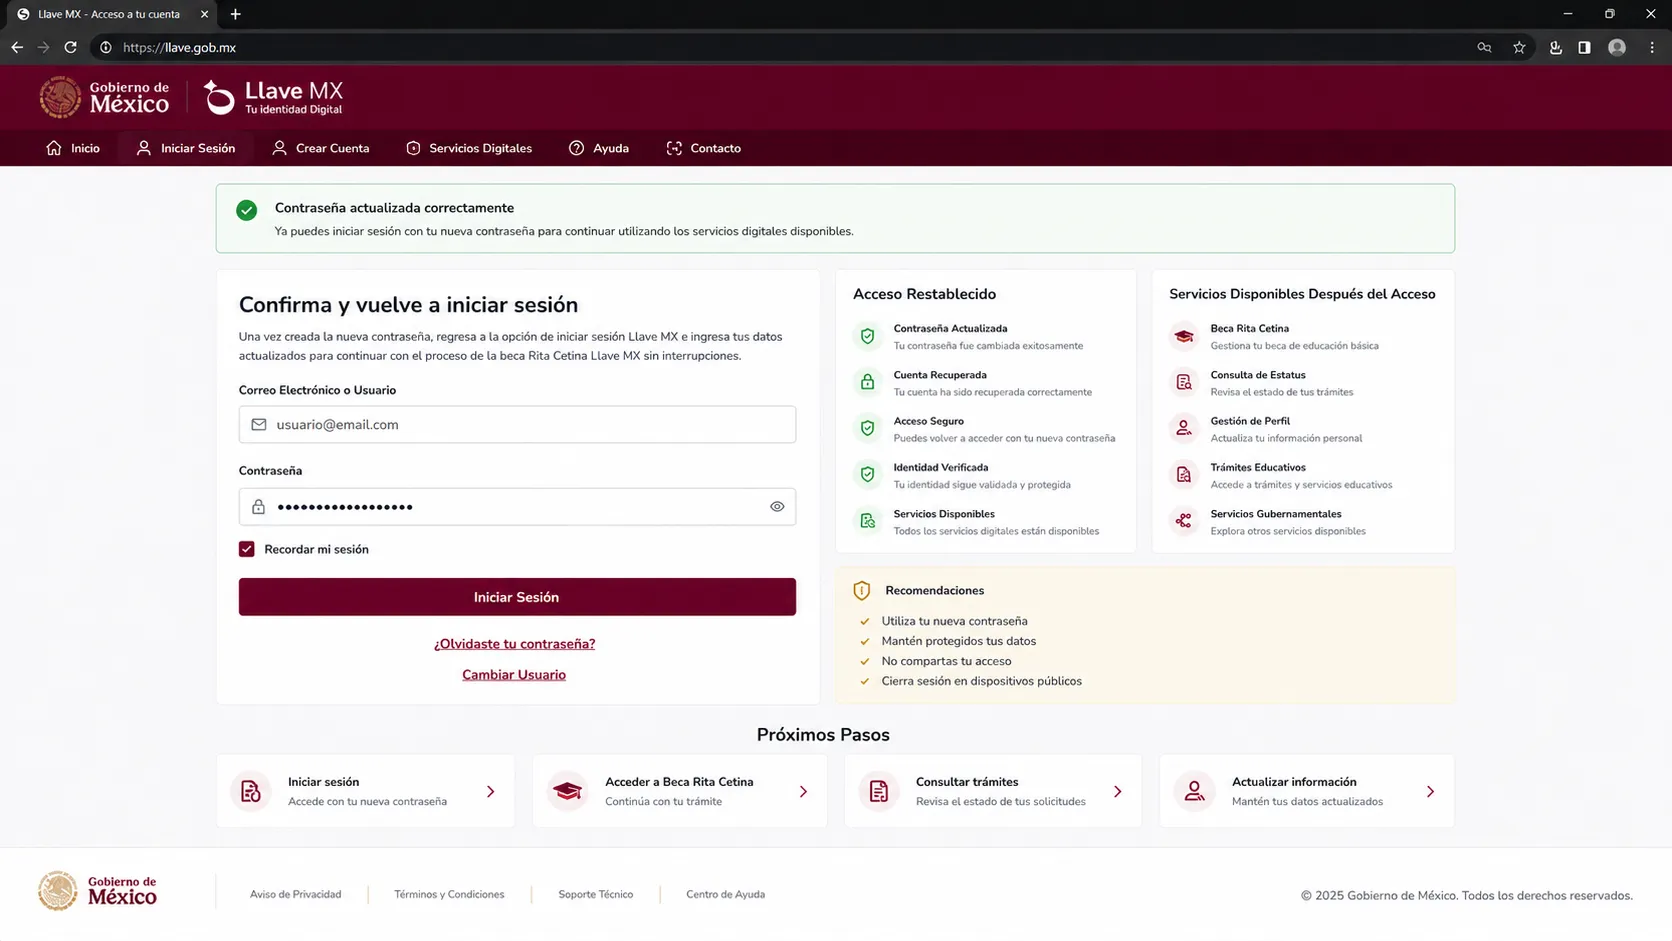This screenshot has height=941, width=1672.
Task: Bookmark this page with the star icon
Action: (1519, 47)
